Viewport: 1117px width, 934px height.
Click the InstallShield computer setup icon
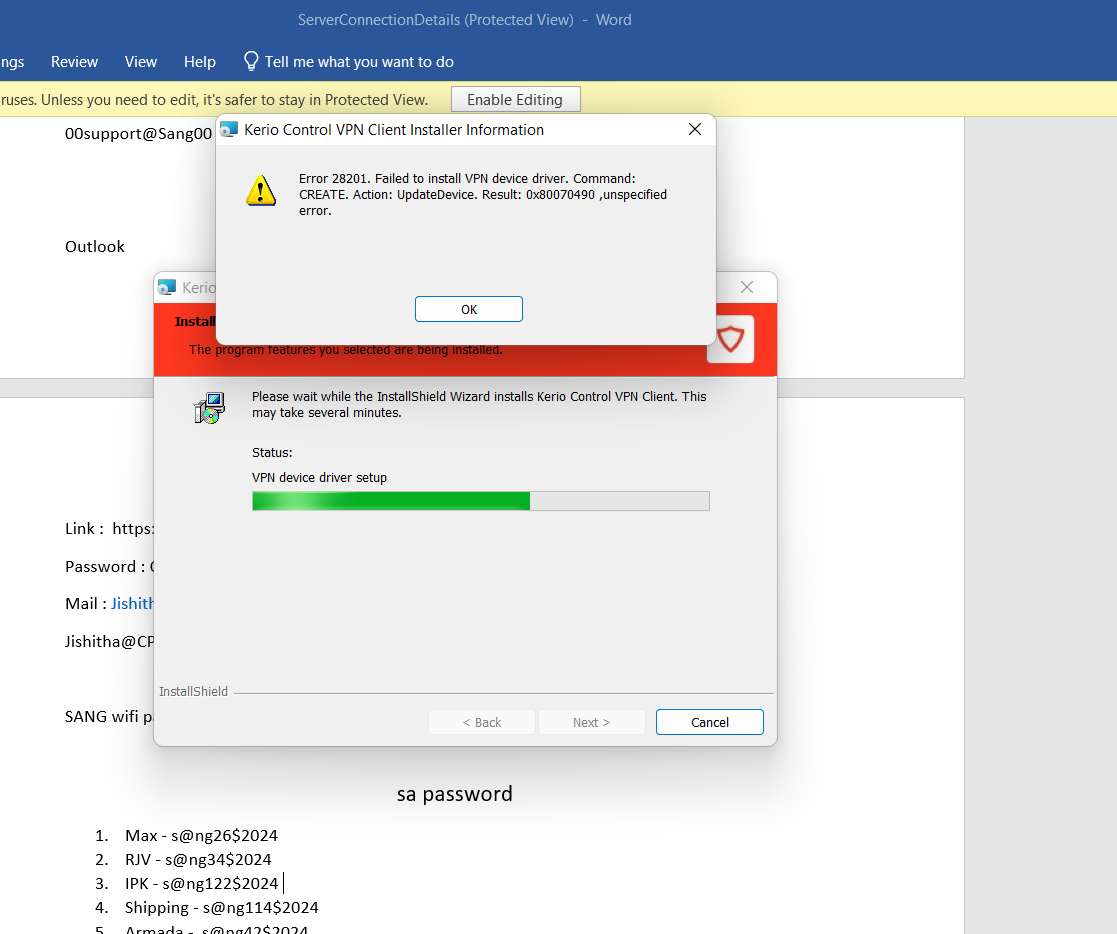coord(209,408)
